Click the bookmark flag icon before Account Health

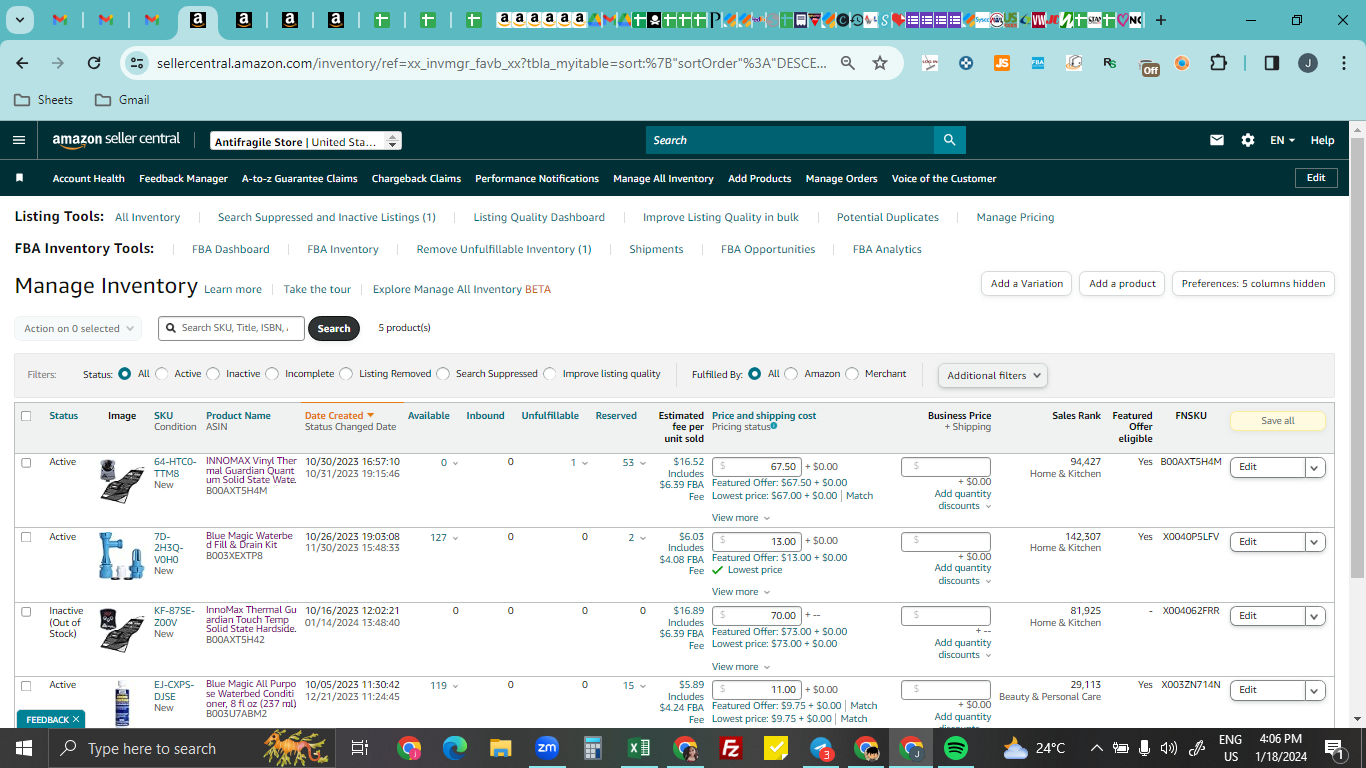[x=19, y=178]
